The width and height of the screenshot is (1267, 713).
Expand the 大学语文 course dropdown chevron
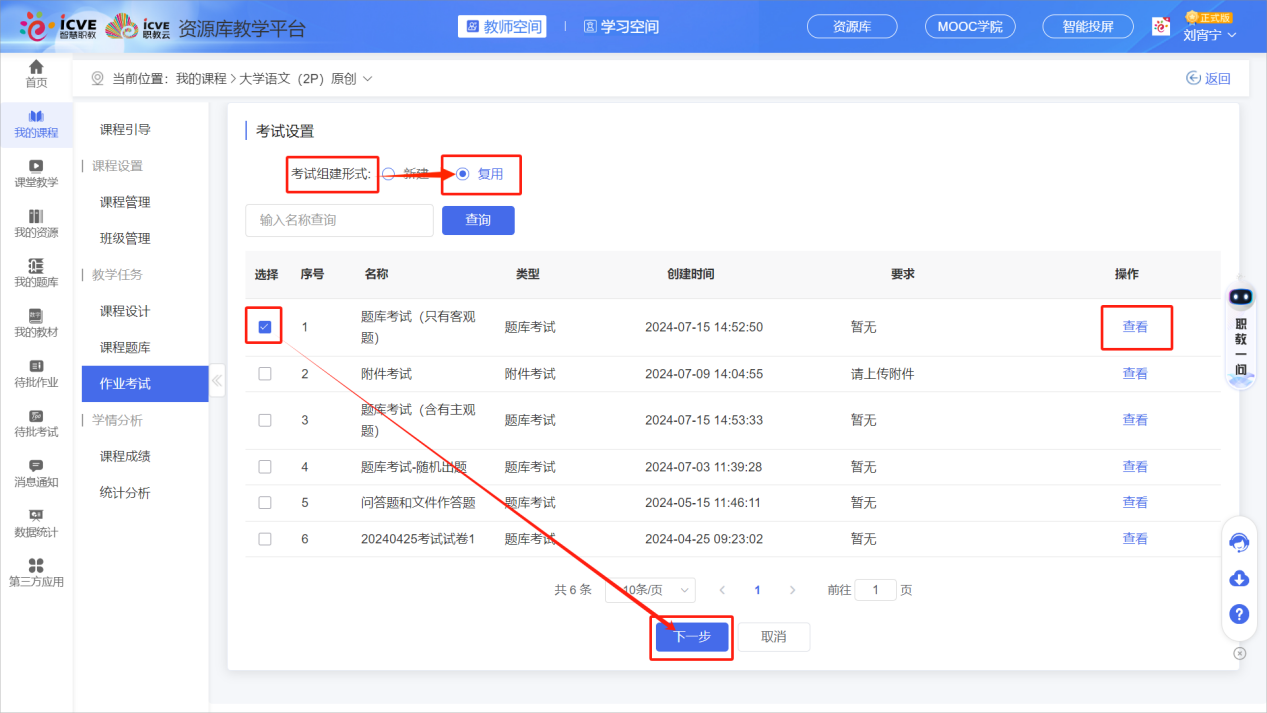(368, 79)
